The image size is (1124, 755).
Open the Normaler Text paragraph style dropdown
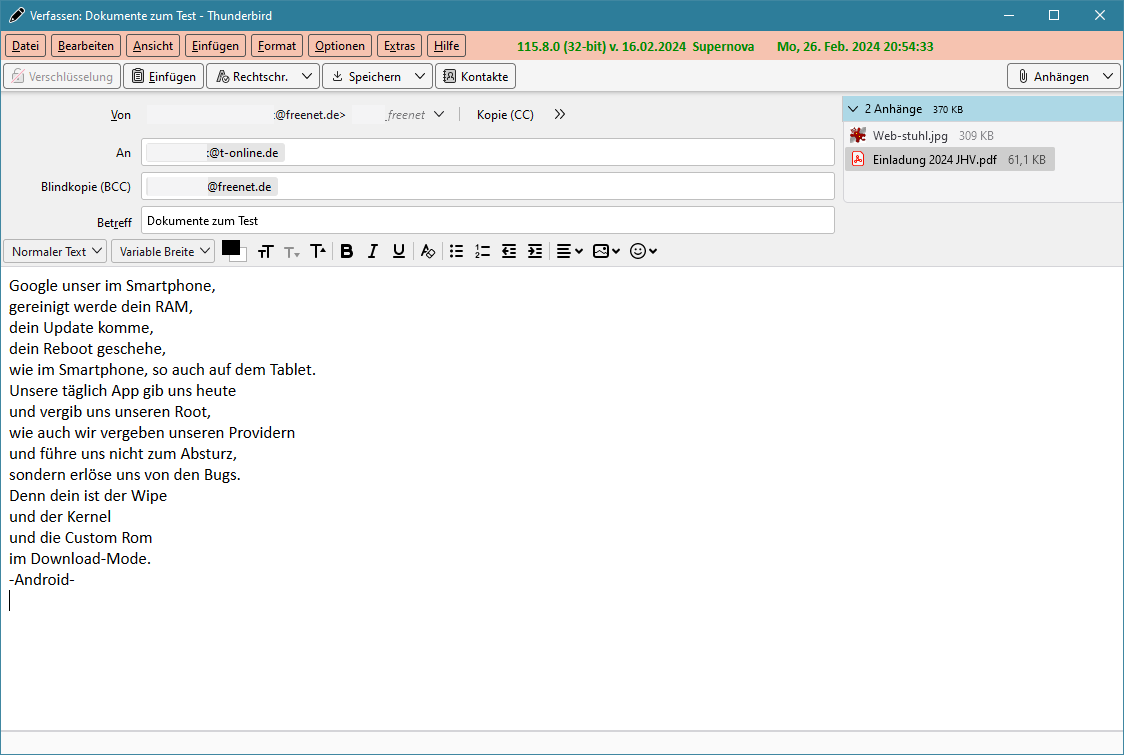[x=55, y=251]
